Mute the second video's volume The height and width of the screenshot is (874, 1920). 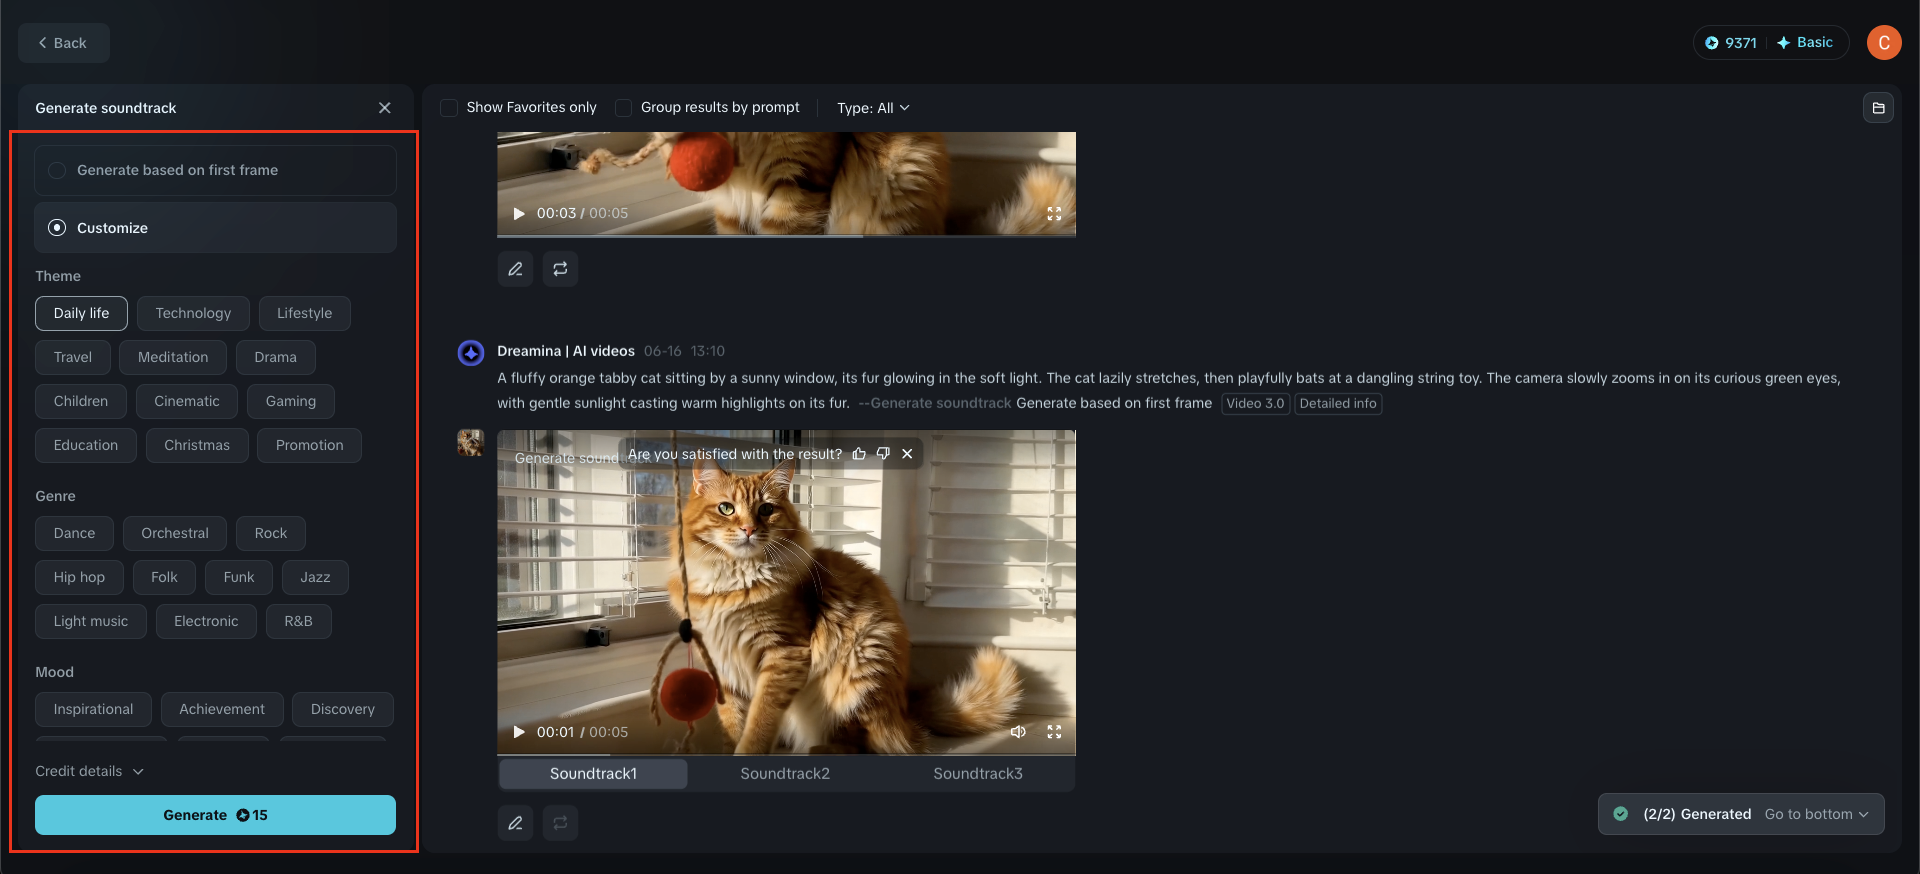1018,732
